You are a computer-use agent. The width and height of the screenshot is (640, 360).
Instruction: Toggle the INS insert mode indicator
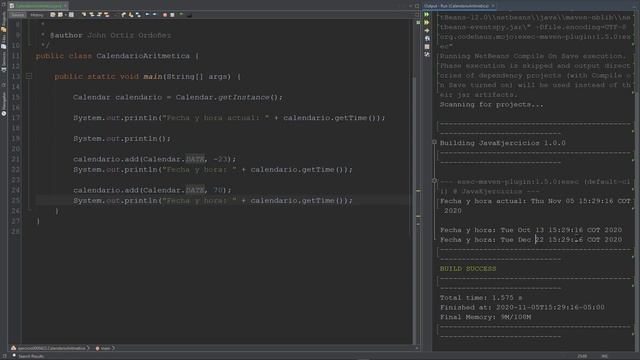pos(604,356)
